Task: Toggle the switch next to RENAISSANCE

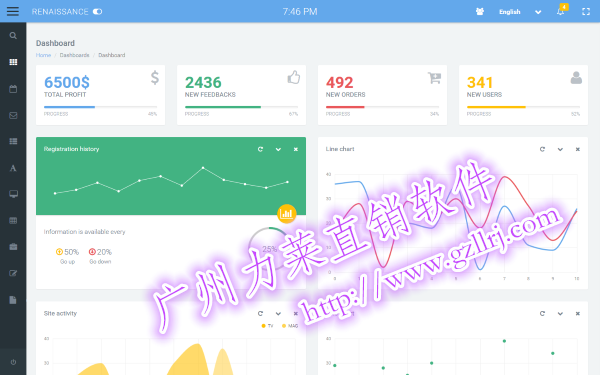Action: 98,12
